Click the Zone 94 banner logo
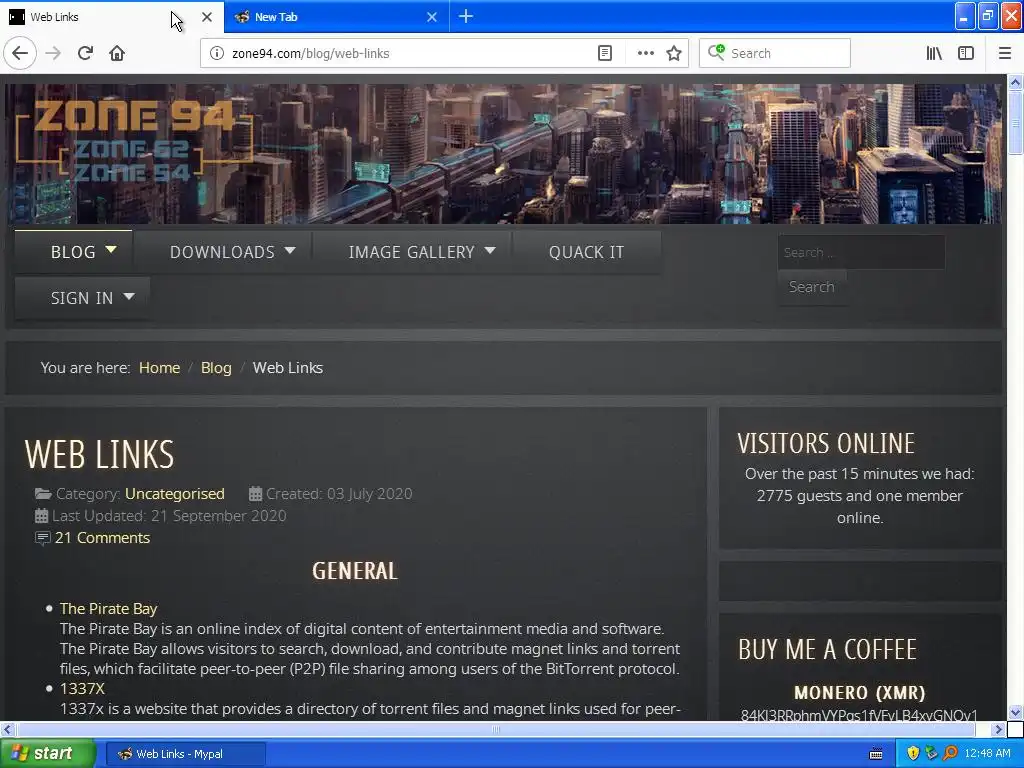 coord(133,140)
